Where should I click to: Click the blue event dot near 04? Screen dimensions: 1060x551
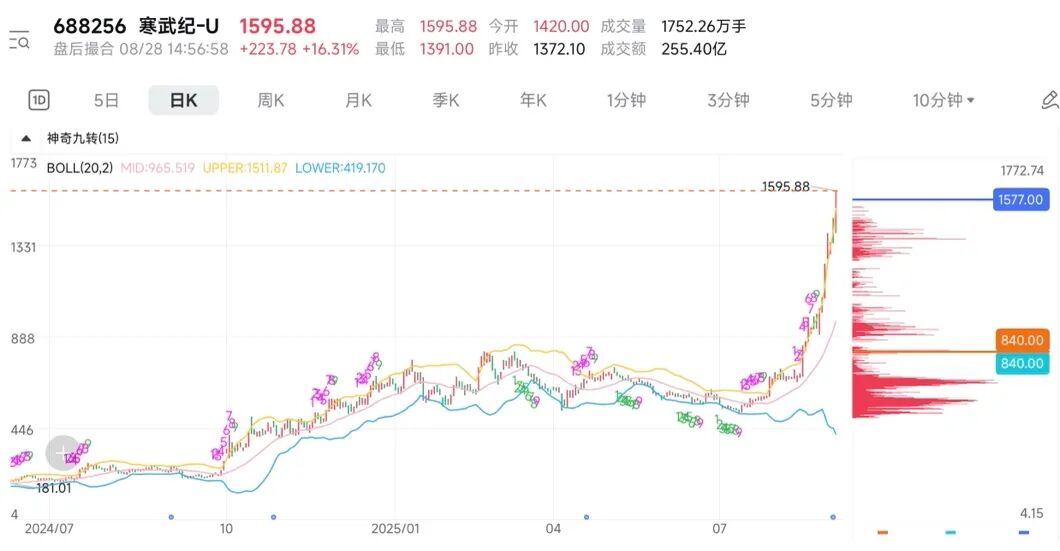pyautogui.click(x=586, y=517)
